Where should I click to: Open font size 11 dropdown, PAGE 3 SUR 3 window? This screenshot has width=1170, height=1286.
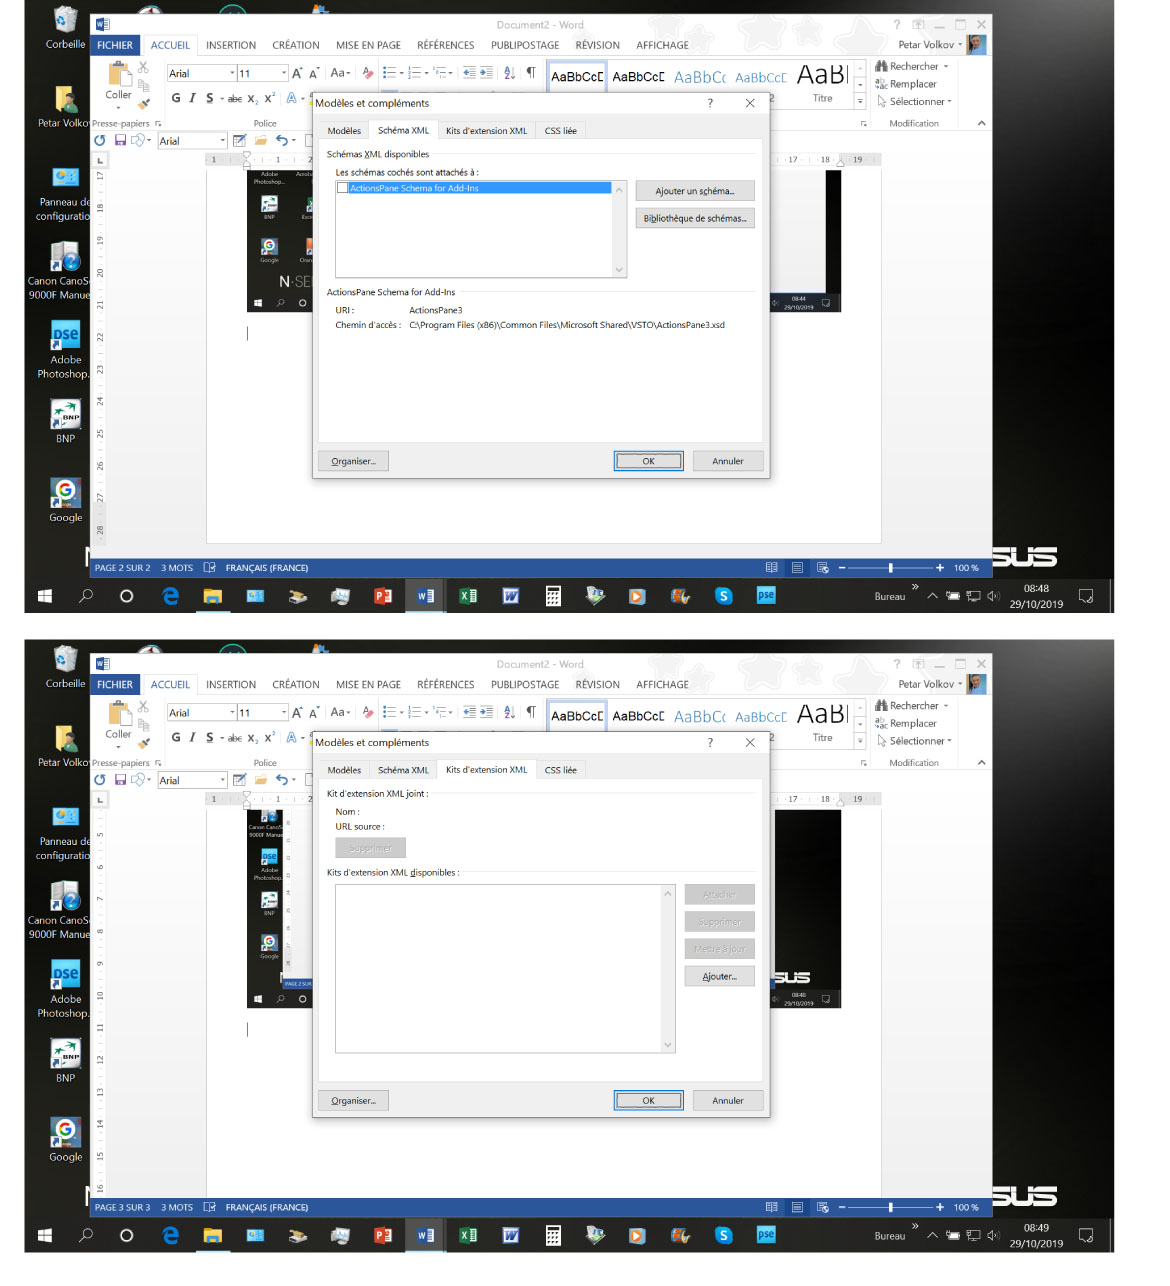pos(284,712)
